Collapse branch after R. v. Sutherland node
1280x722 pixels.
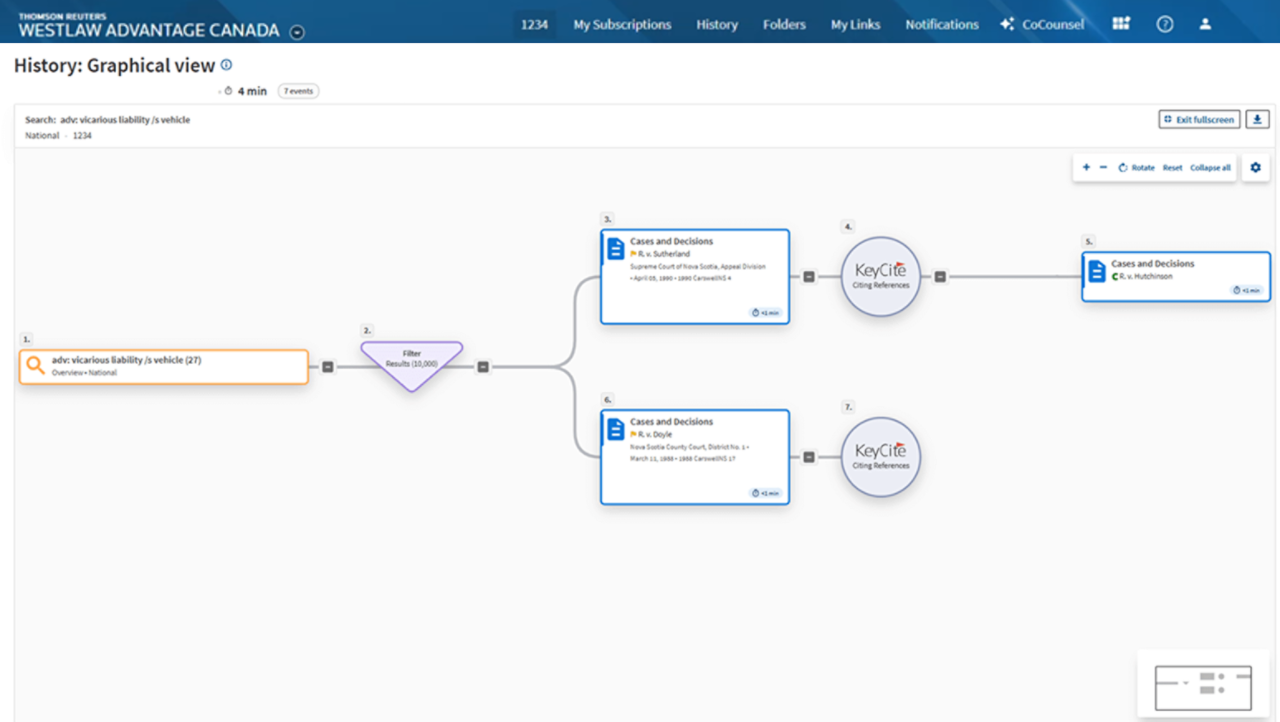pos(809,277)
